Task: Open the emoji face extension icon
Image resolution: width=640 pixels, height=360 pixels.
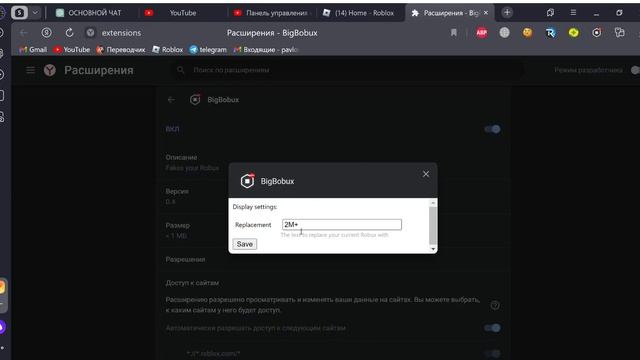Action: tap(527, 33)
